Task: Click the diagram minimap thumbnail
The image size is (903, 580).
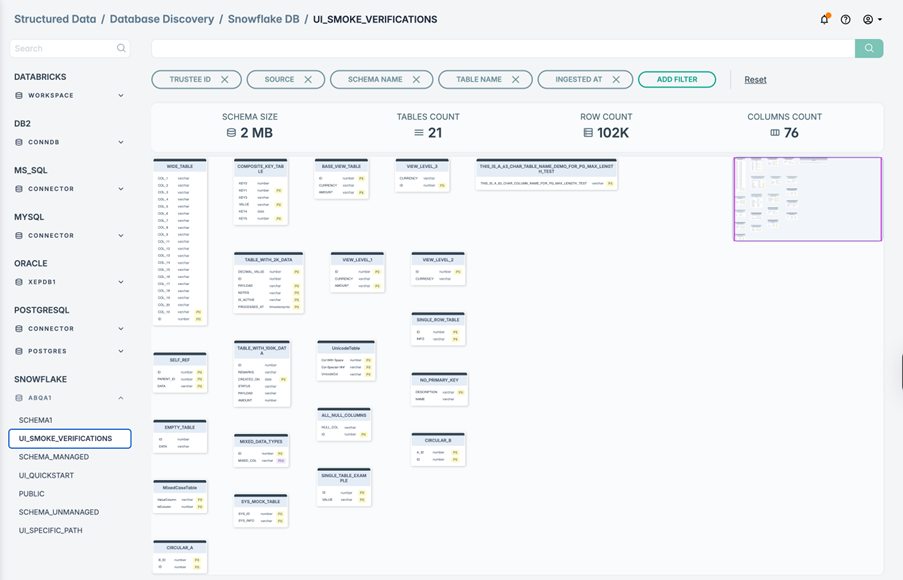Action: tap(807, 199)
